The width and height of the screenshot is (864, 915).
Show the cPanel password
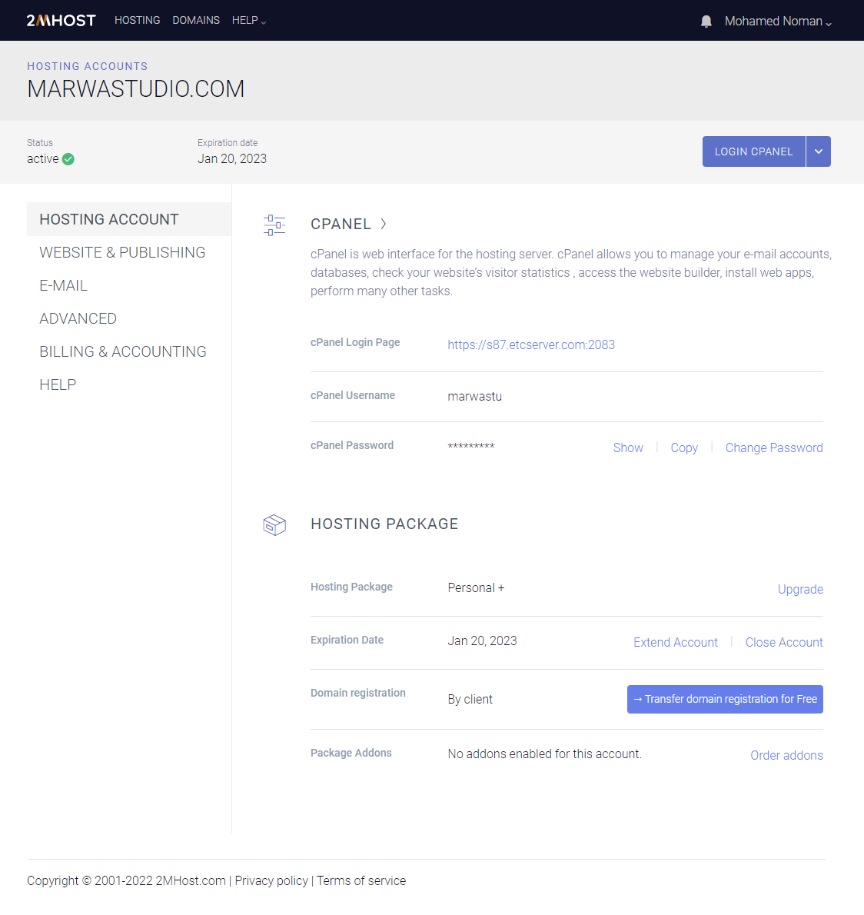tap(628, 448)
